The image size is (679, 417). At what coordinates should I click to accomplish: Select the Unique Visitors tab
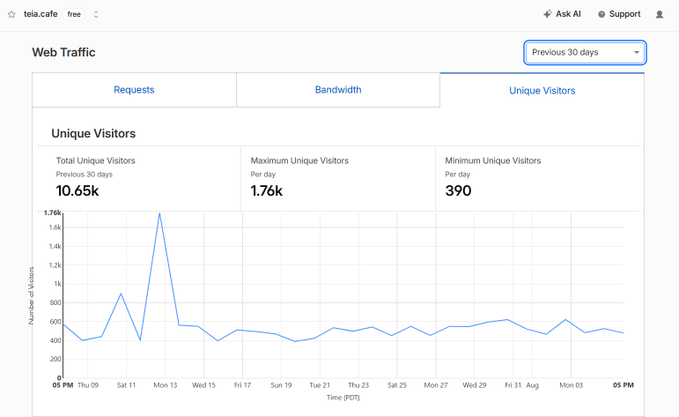click(x=542, y=91)
